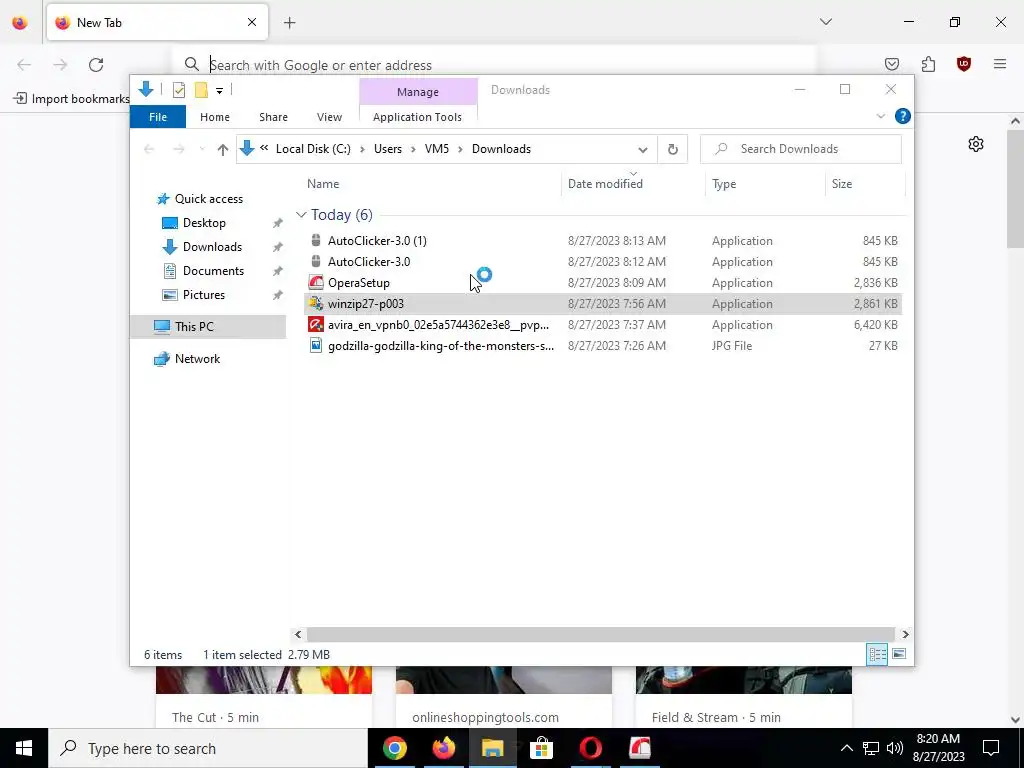Launch Google Chrome from the taskbar
This screenshot has width=1024, height=768.
(395, 748)
